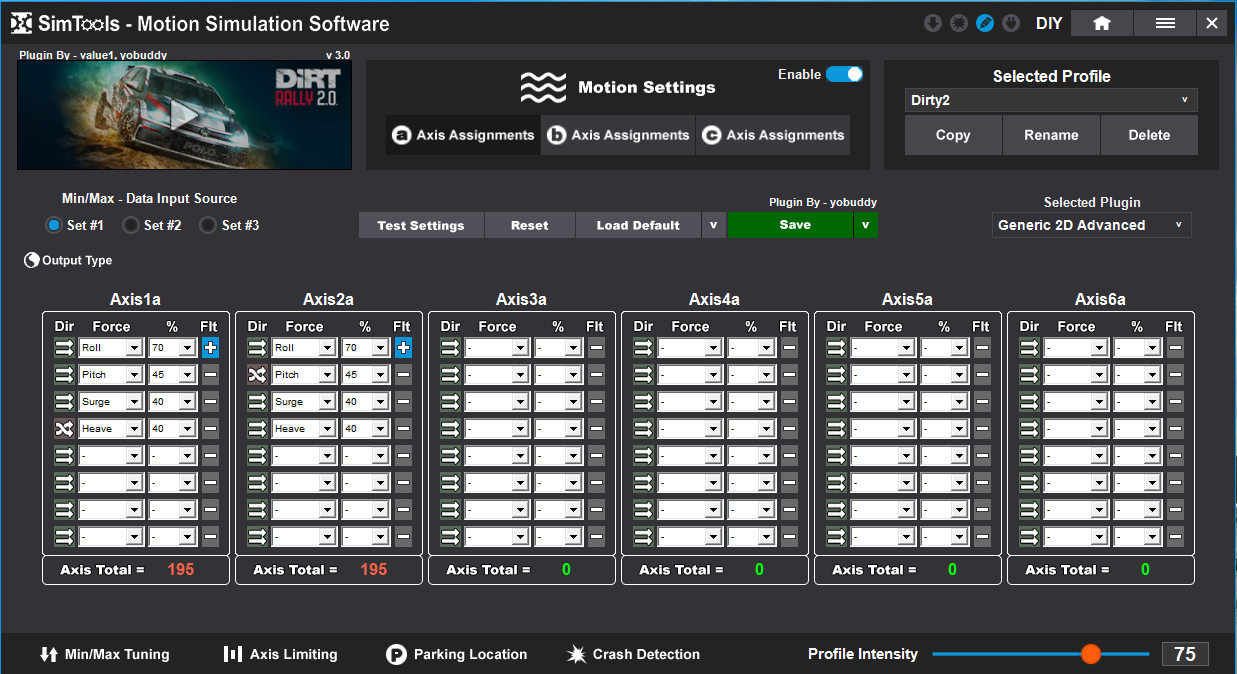Click the inverted direction icon for Axis1a Heave
The height and width of the screenshot is (674, 1237).
tap(64, 428)
